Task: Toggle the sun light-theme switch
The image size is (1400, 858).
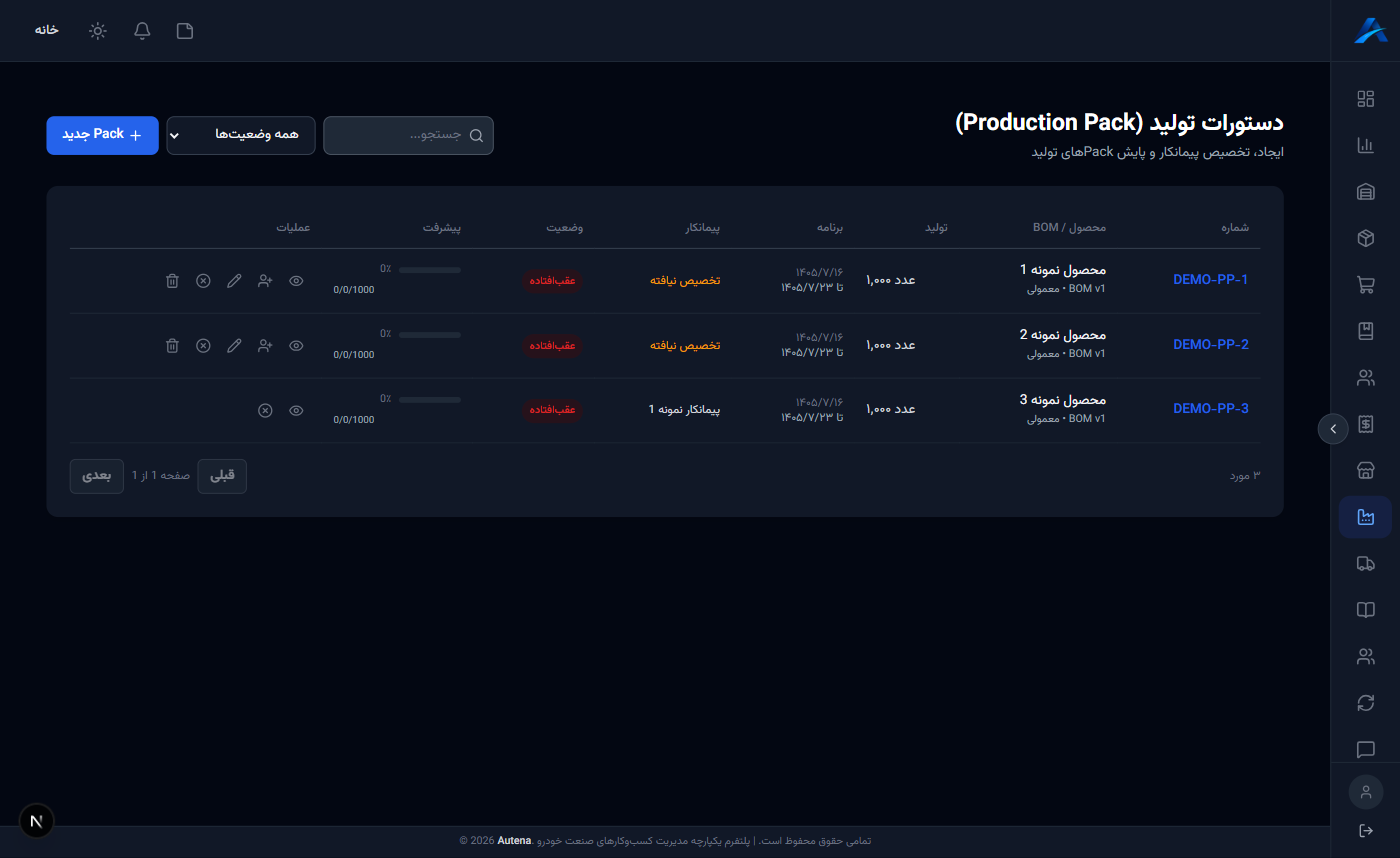Action: coord(97,30)
